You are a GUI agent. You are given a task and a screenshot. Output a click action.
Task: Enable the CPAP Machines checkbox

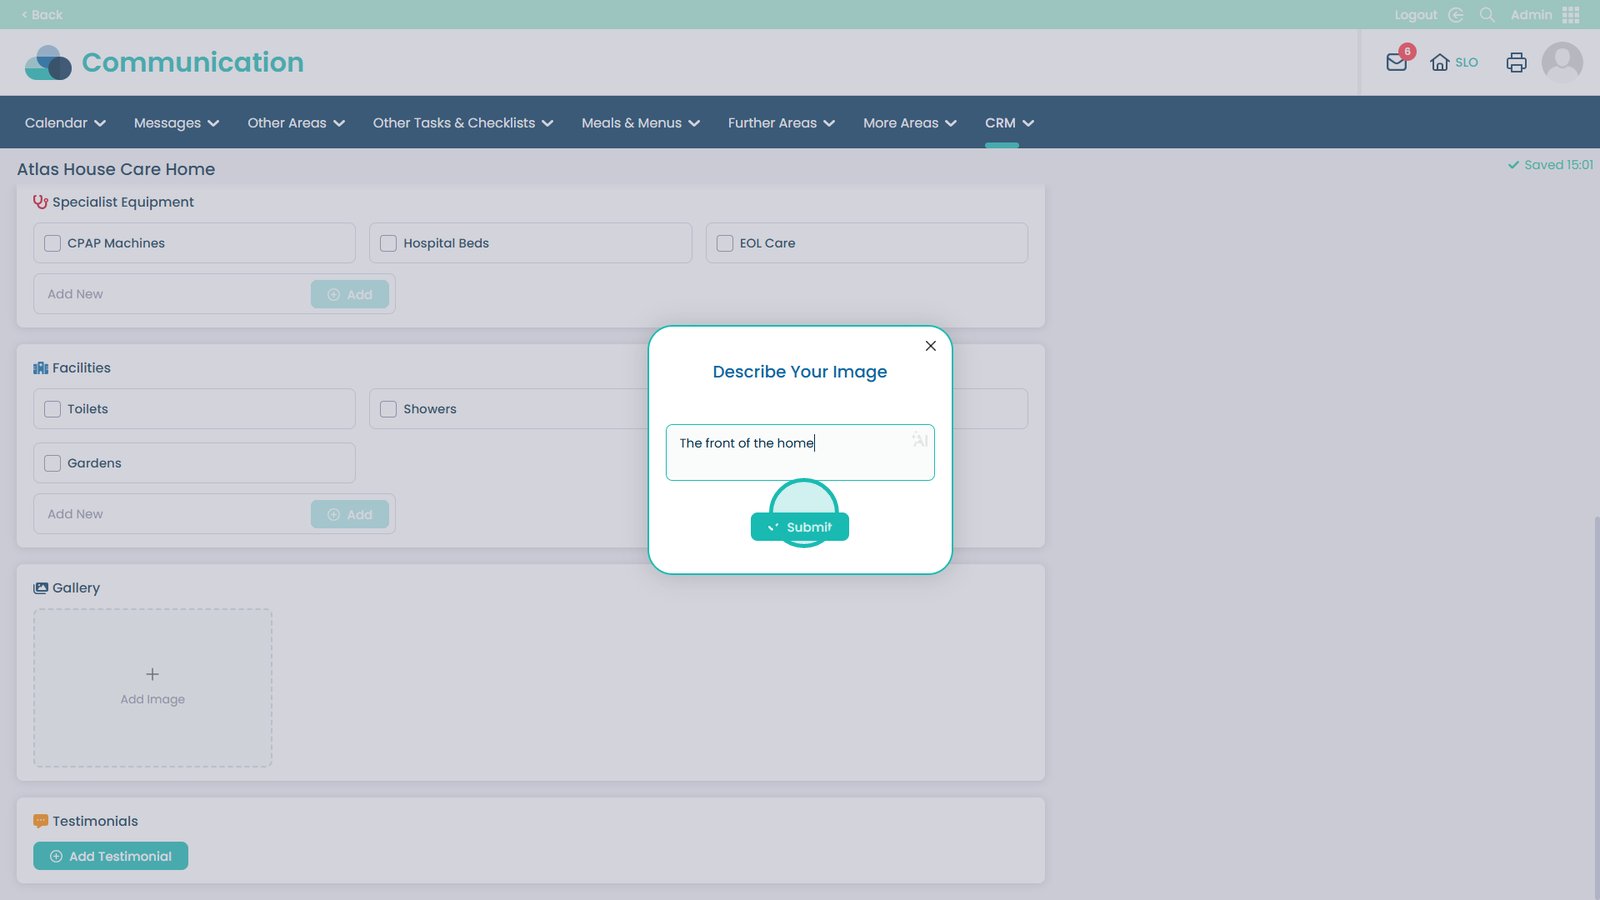(53, 243)
